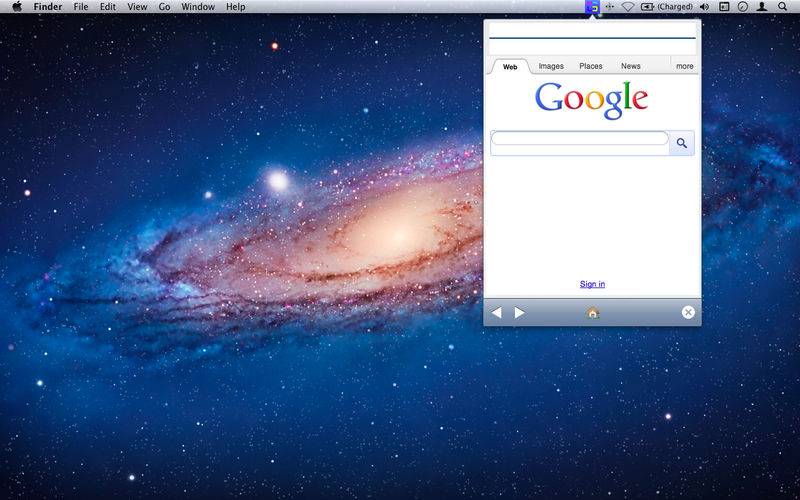The width and height of the screenshot is (800, 500).
Task: Open the File menu
Action: pos(81,7)
